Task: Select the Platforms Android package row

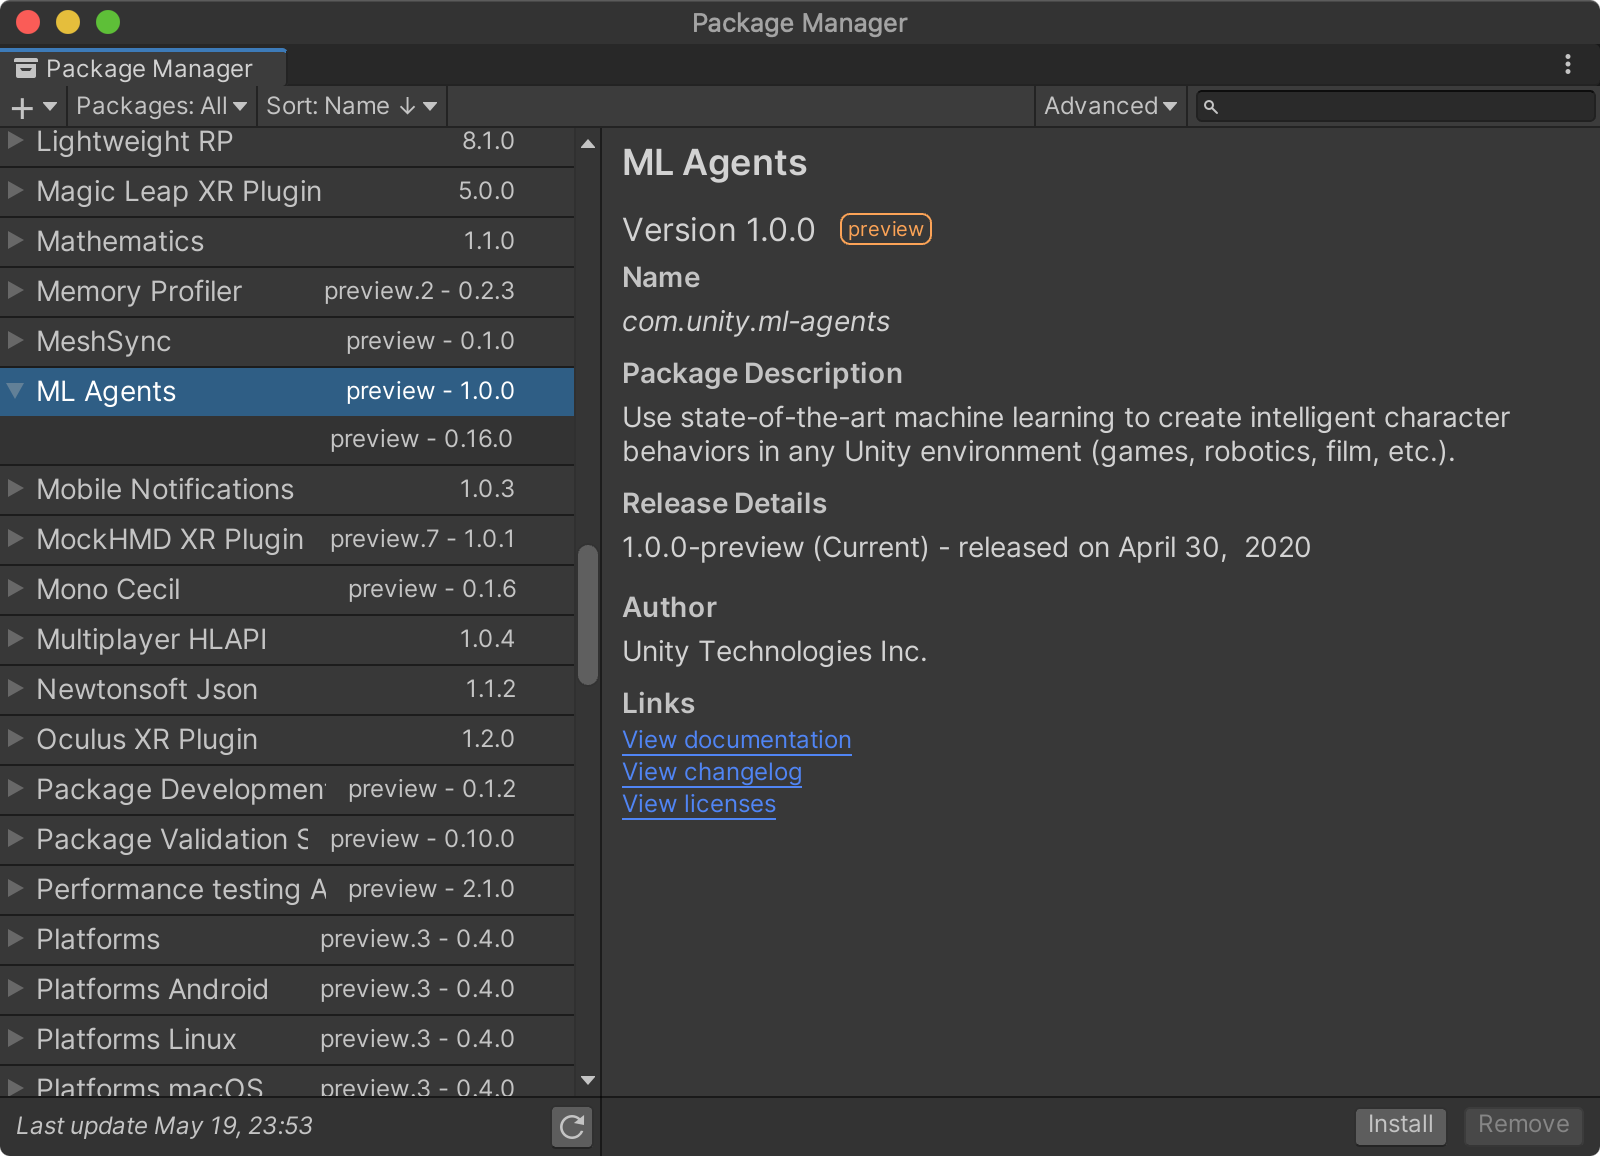Action: tap(287, 989)
